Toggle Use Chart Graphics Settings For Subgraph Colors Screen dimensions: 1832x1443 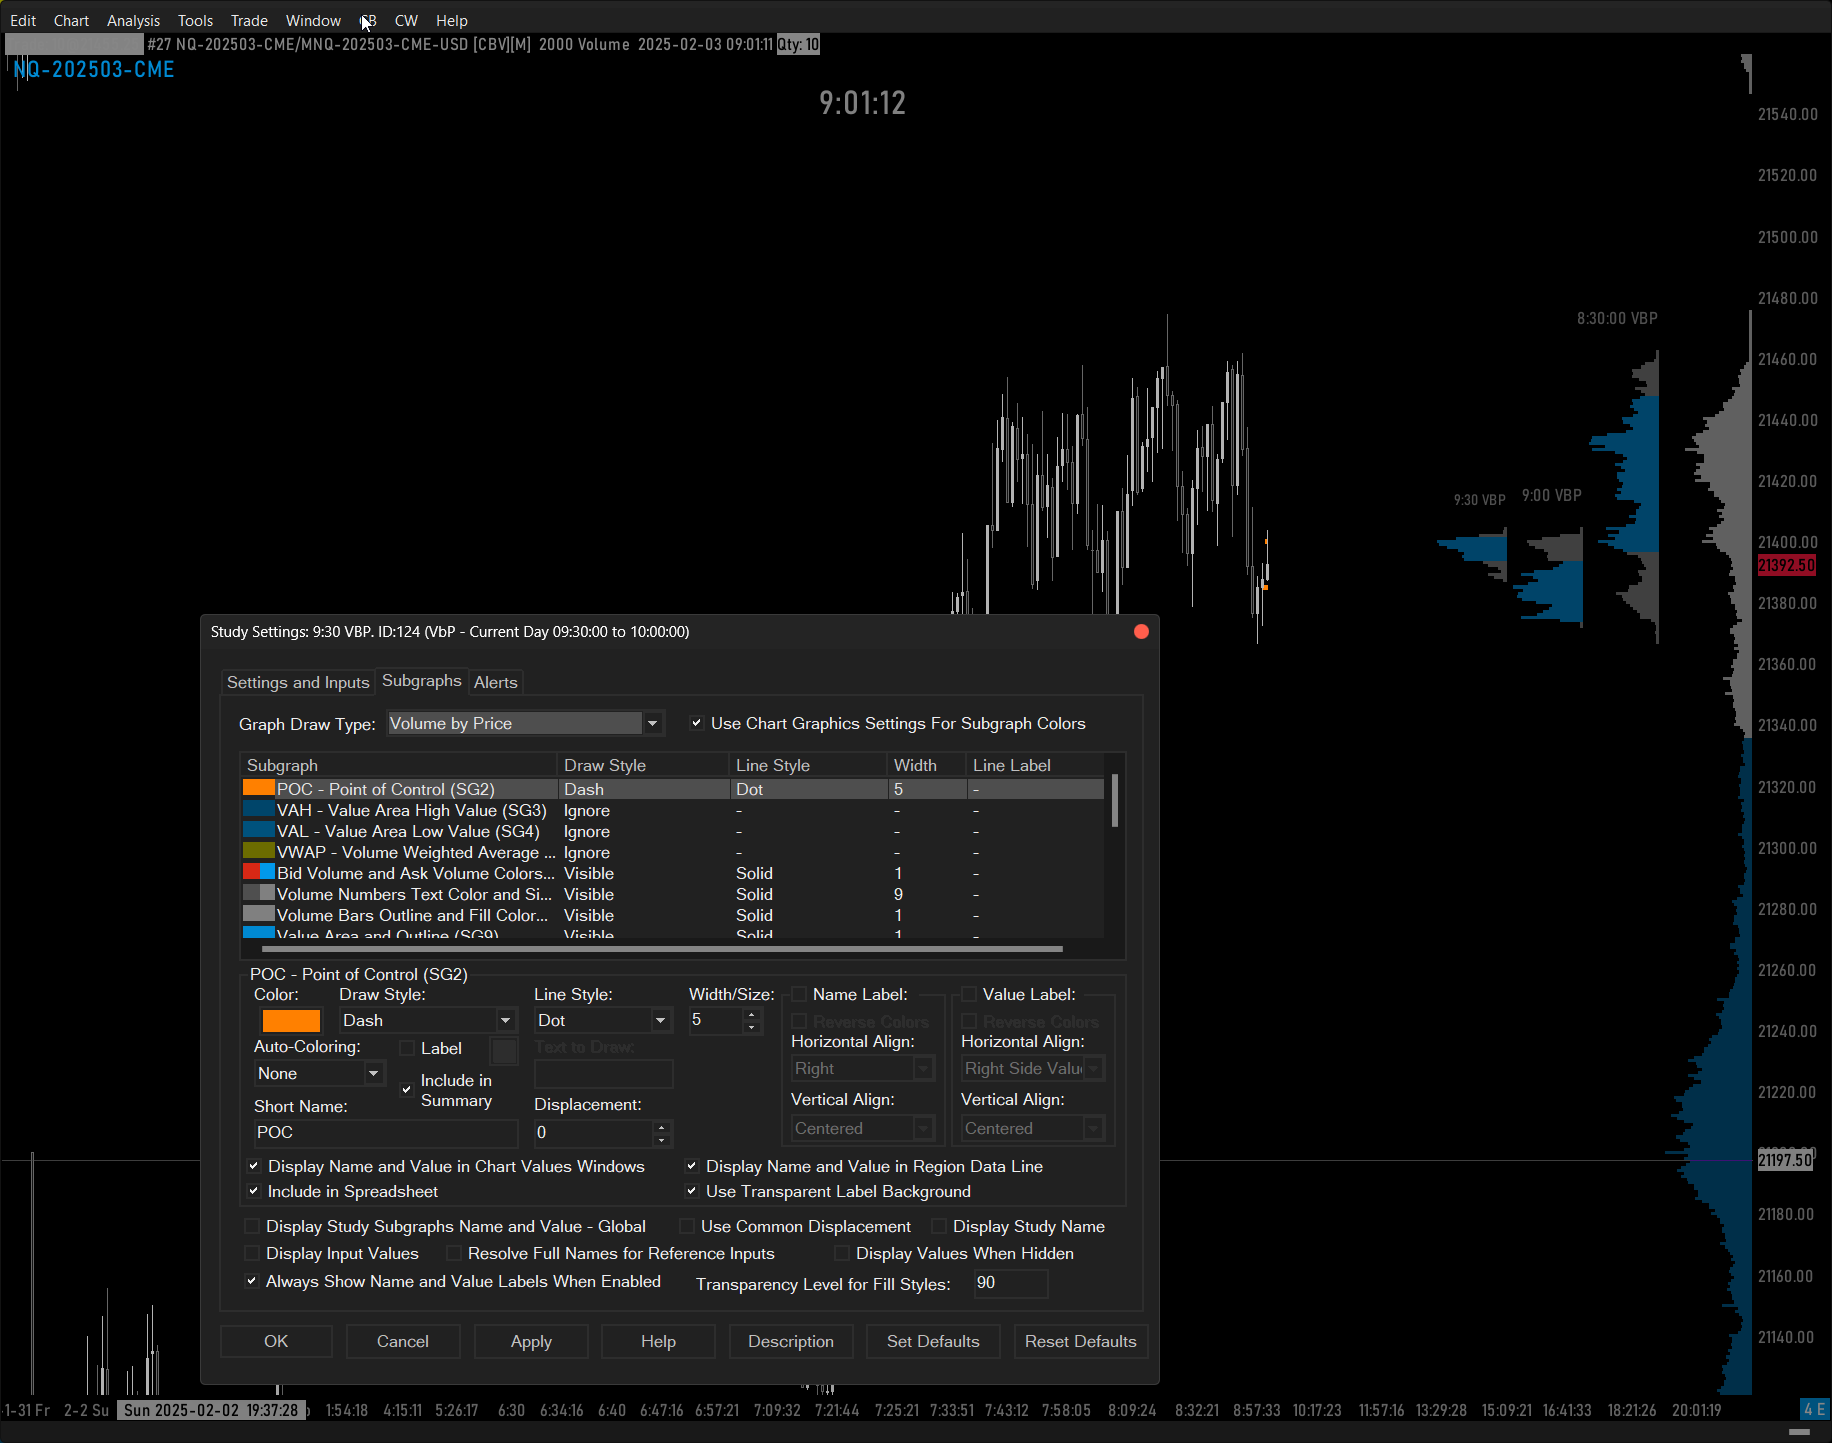[697, 723]
